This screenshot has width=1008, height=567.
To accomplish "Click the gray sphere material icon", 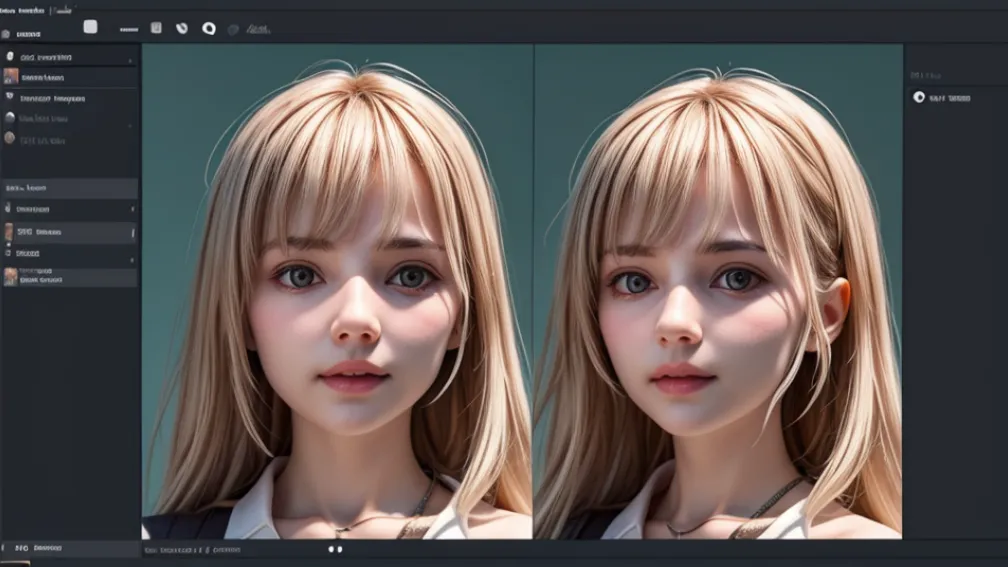I will [x=10, y=118].
